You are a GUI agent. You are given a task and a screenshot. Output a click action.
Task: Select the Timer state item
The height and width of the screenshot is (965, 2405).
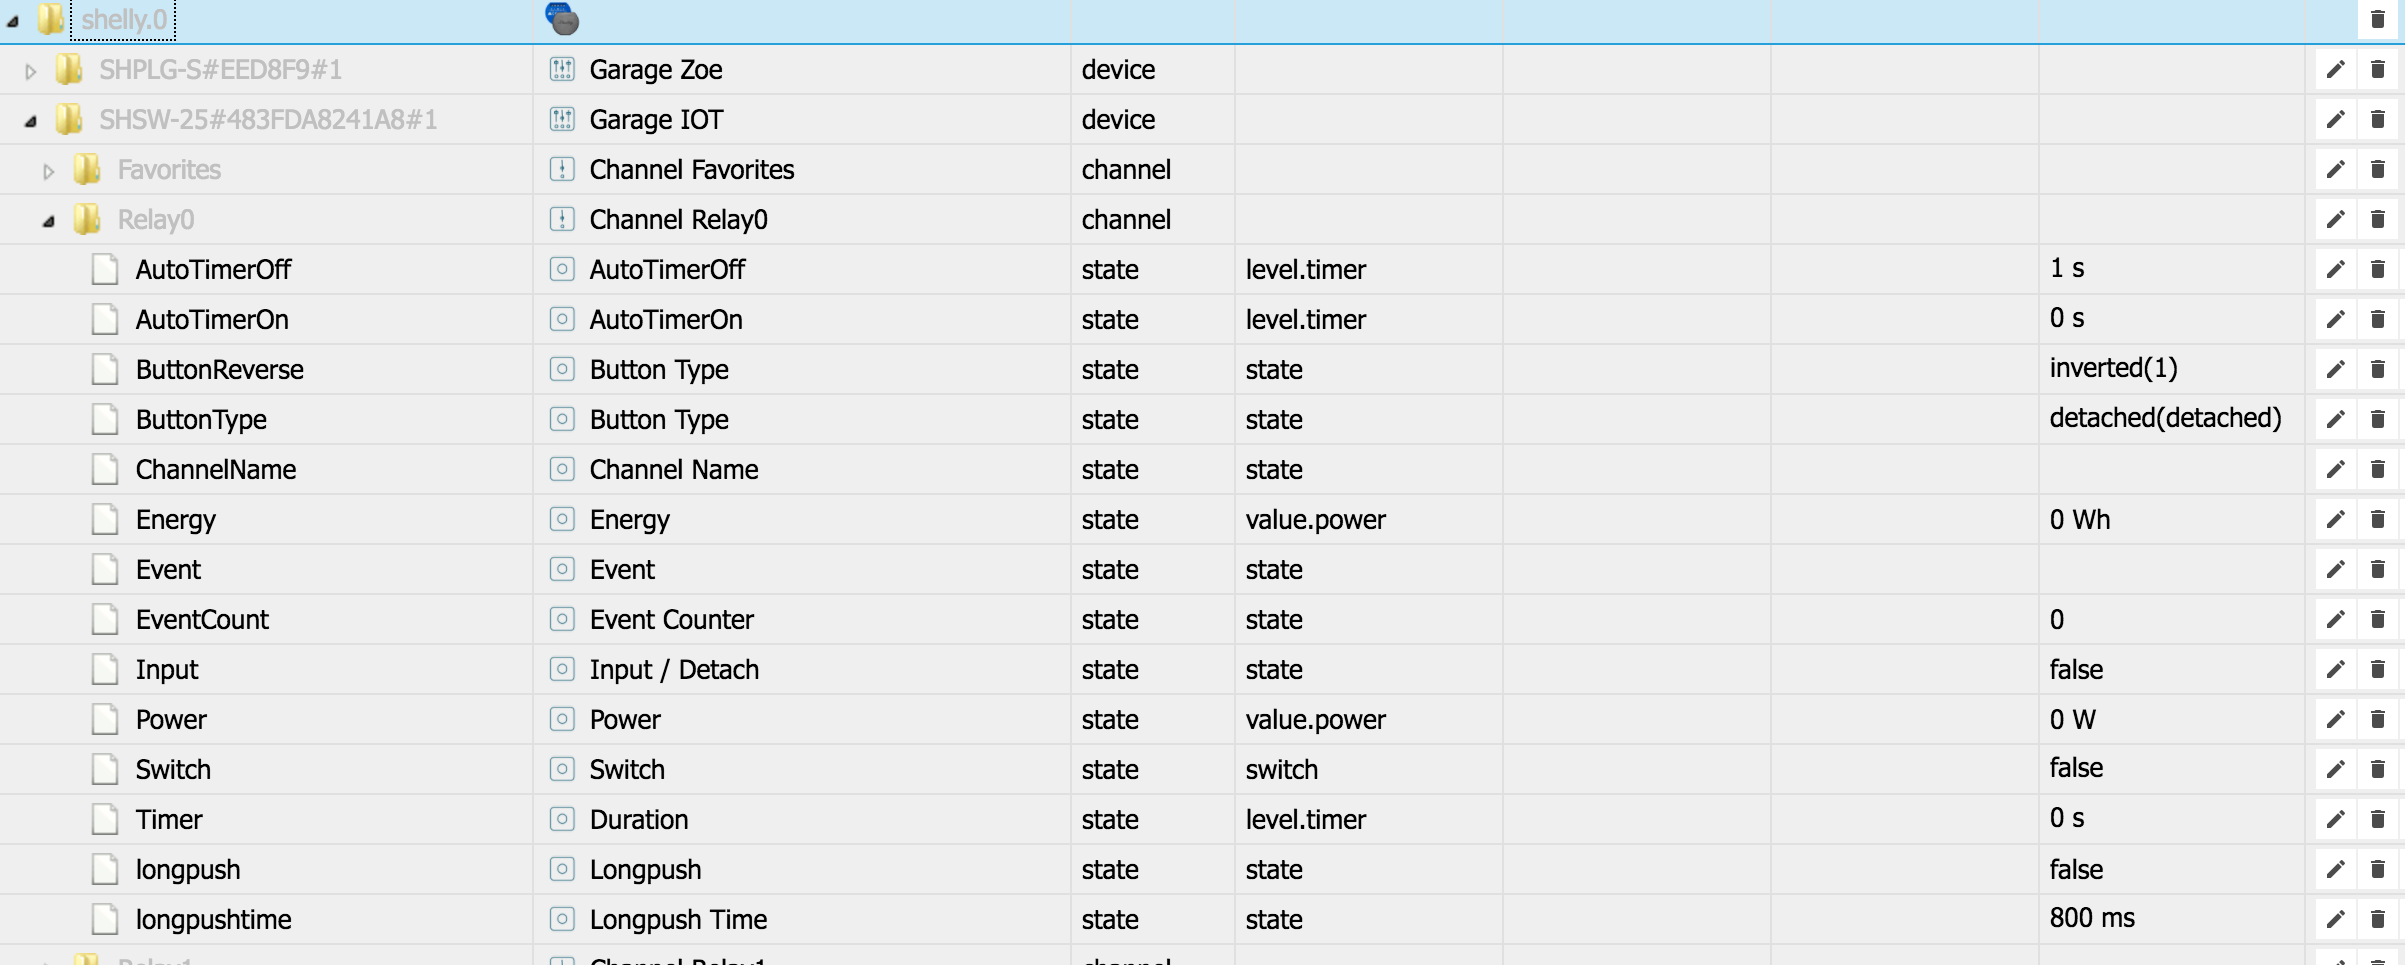(169, 820)
